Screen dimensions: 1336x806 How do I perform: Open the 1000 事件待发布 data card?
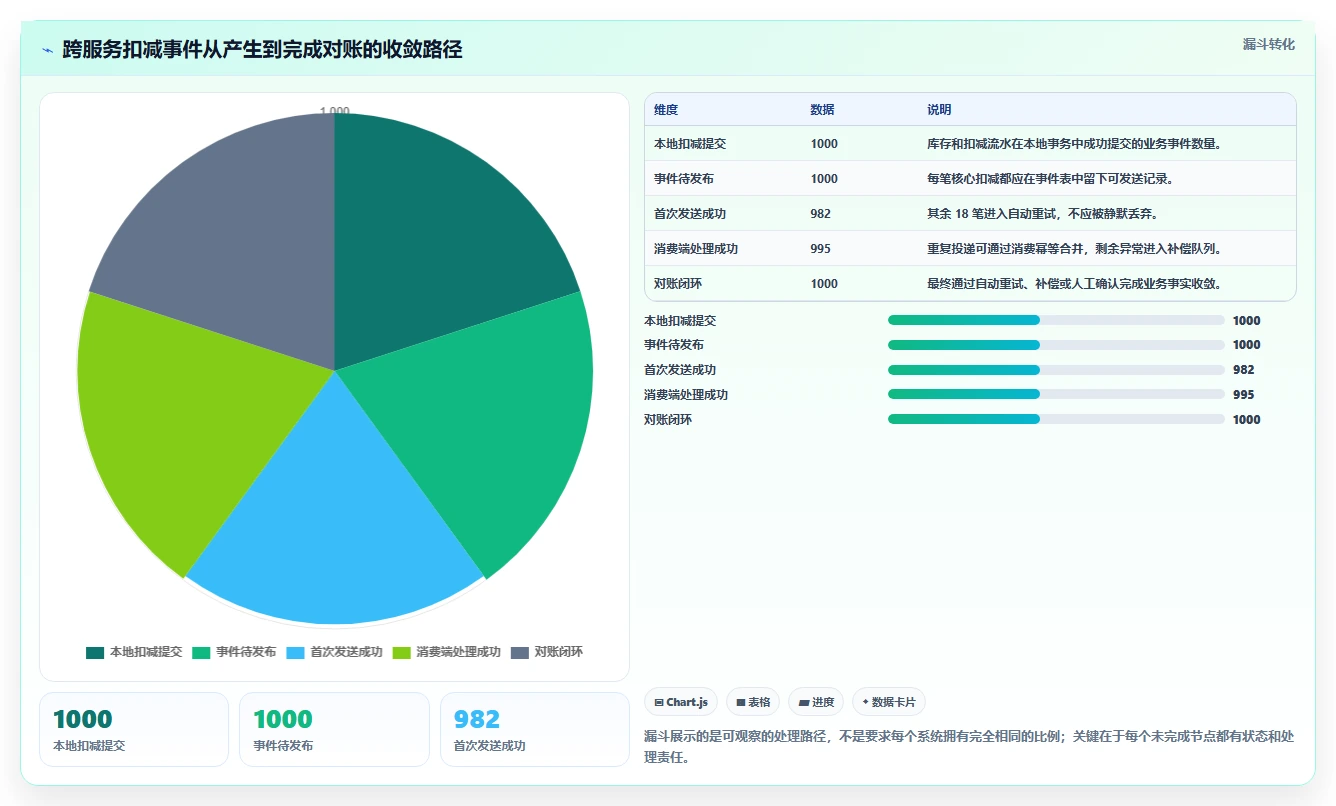pyautogui.click(x=334, y=730)
